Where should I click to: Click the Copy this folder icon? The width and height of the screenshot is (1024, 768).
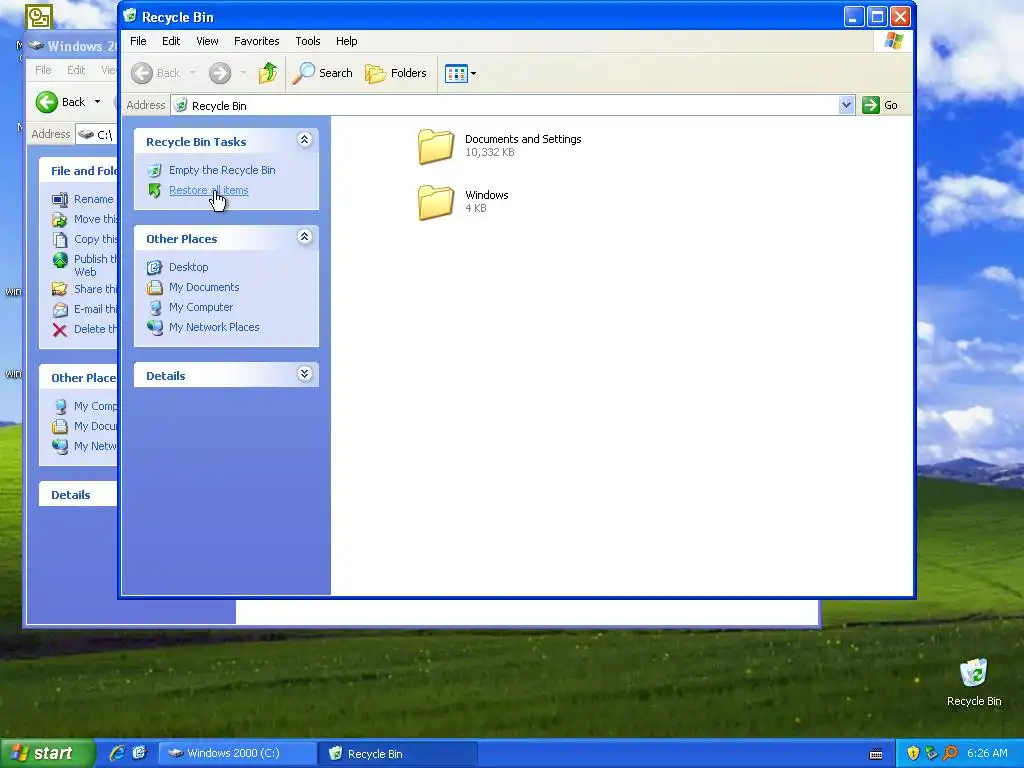point(59,240)
